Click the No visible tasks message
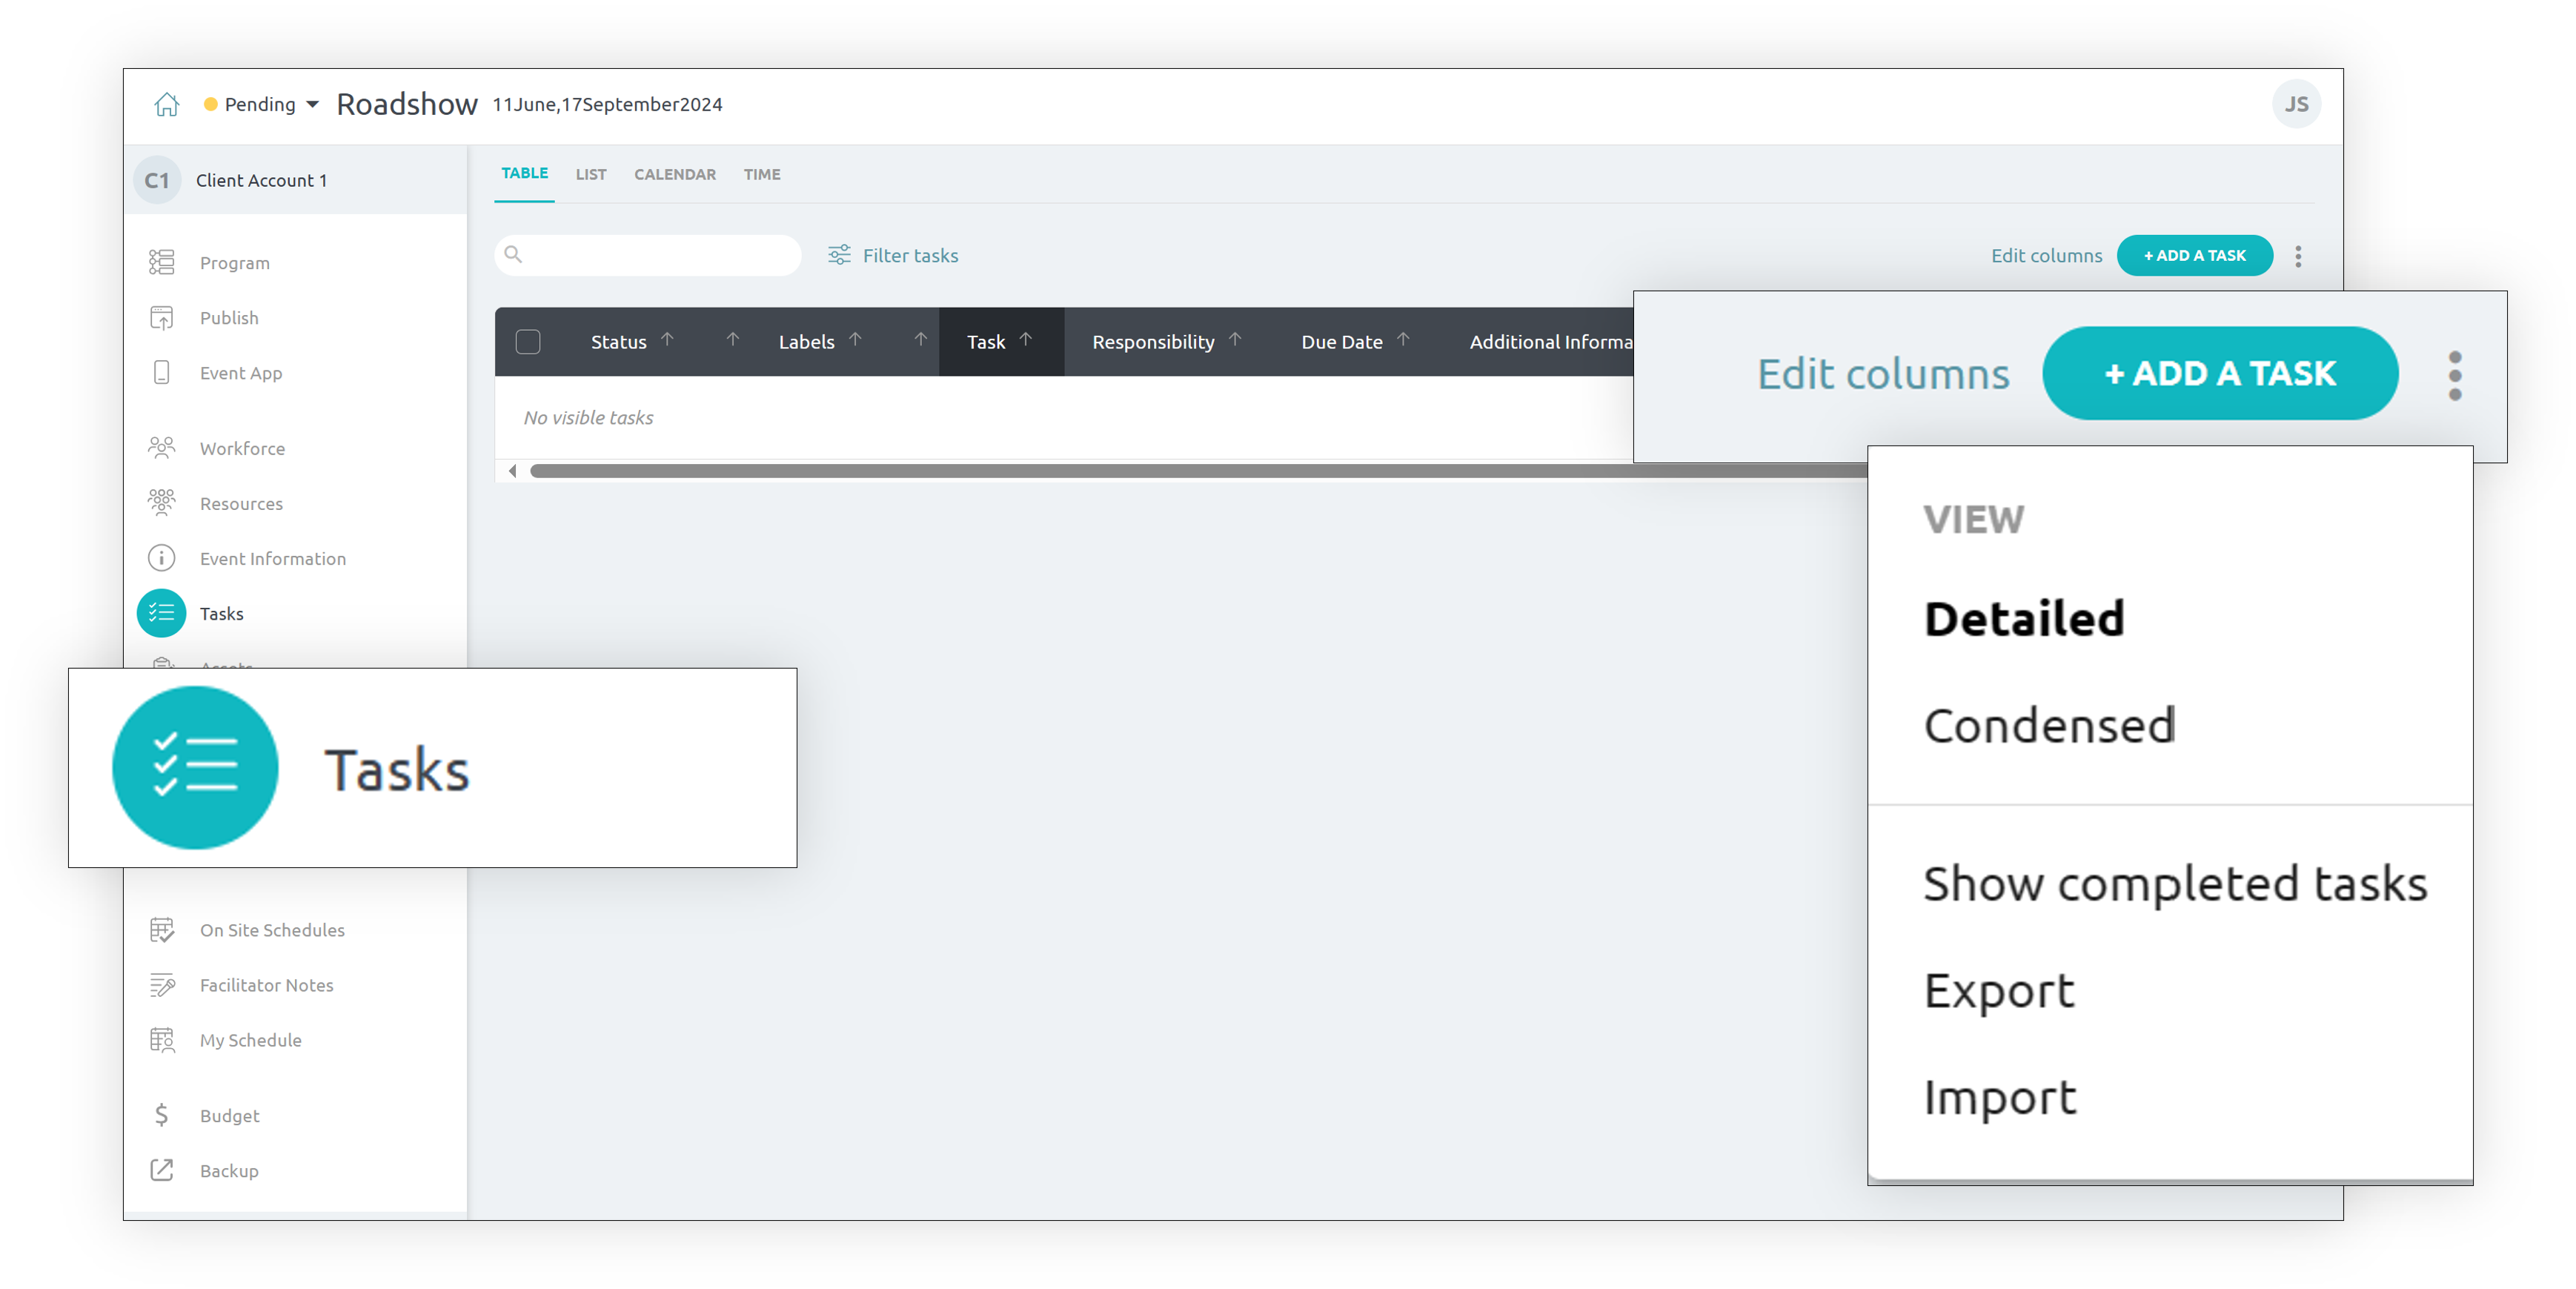 [x=588, y=418]
